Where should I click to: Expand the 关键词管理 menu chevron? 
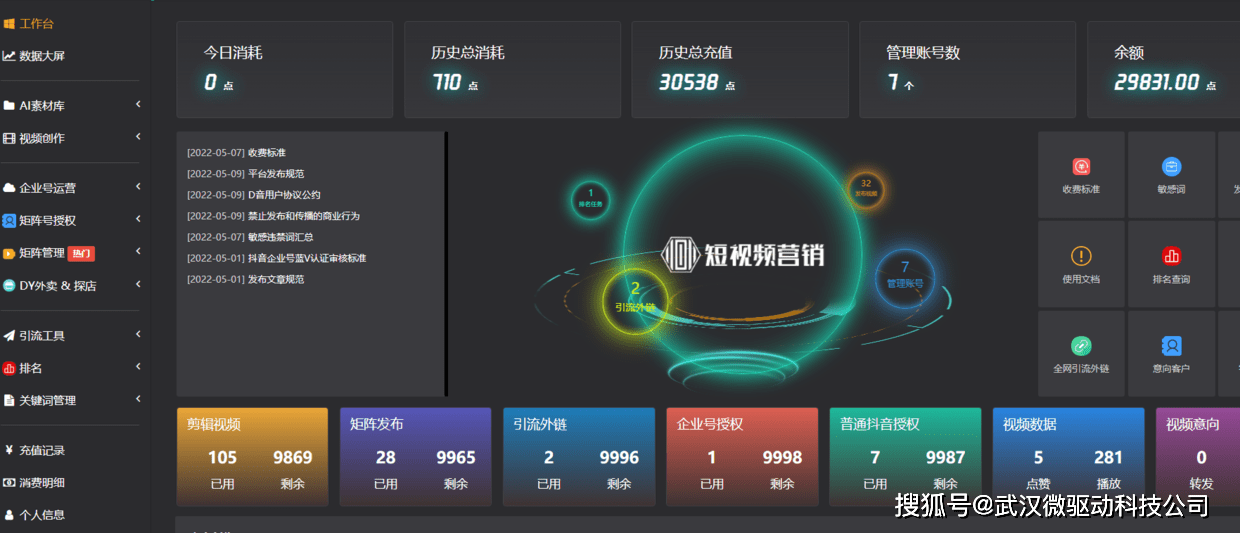pyautogui.click(x=138, y=399)
